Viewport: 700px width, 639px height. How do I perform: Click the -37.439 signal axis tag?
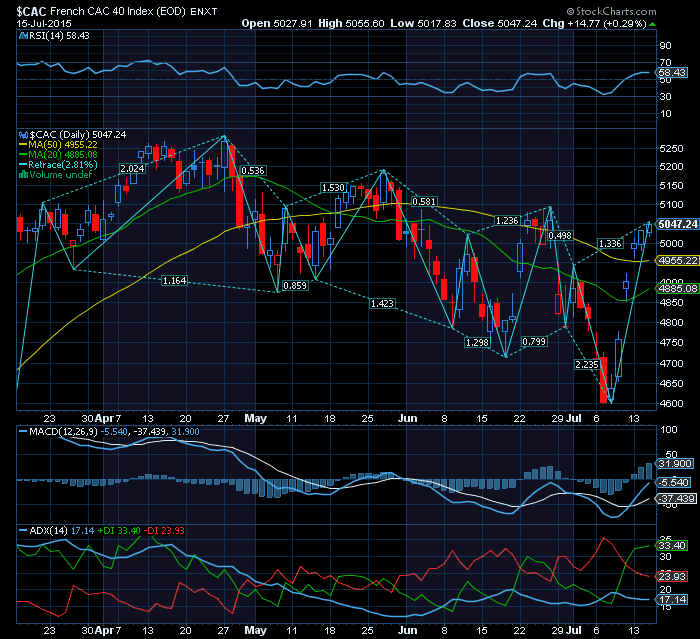click(675, 498)
